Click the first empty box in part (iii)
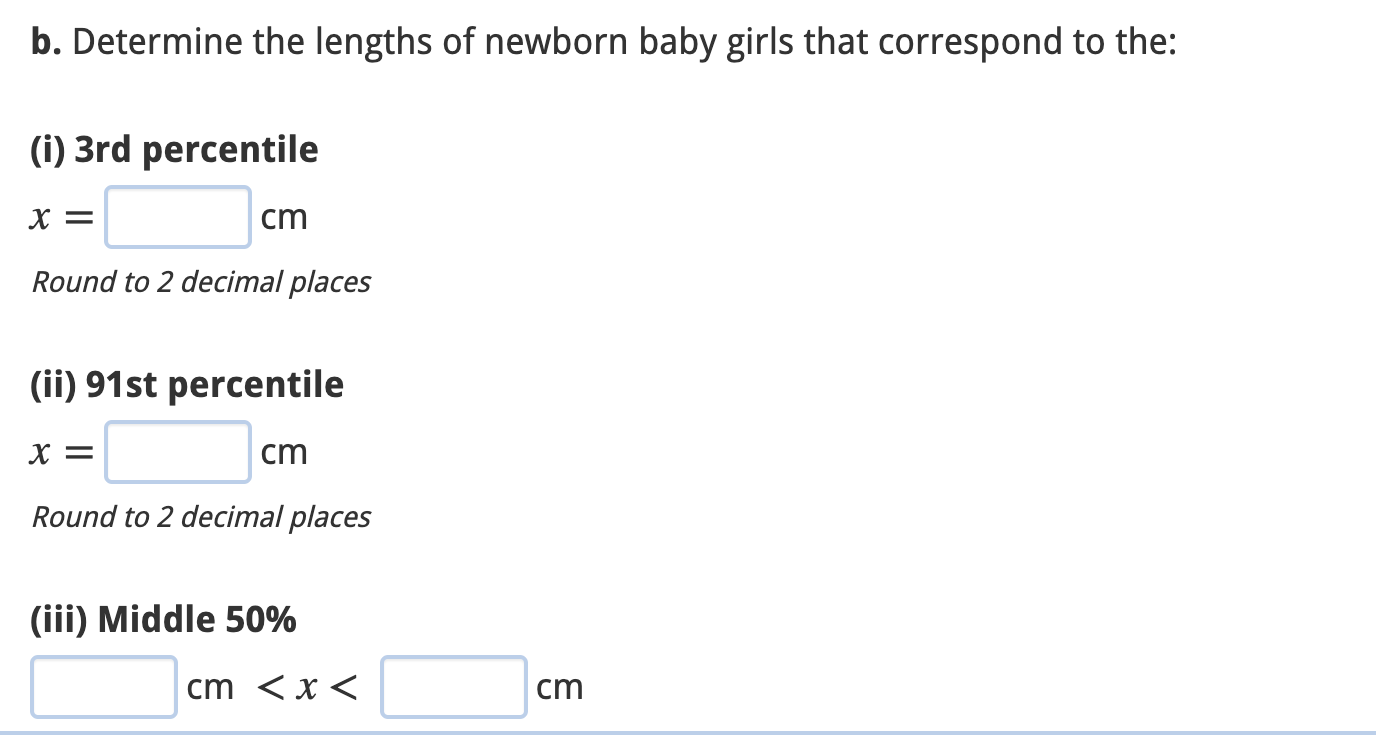The width and height of the screenshot is (1376, 738). [103, 686]
